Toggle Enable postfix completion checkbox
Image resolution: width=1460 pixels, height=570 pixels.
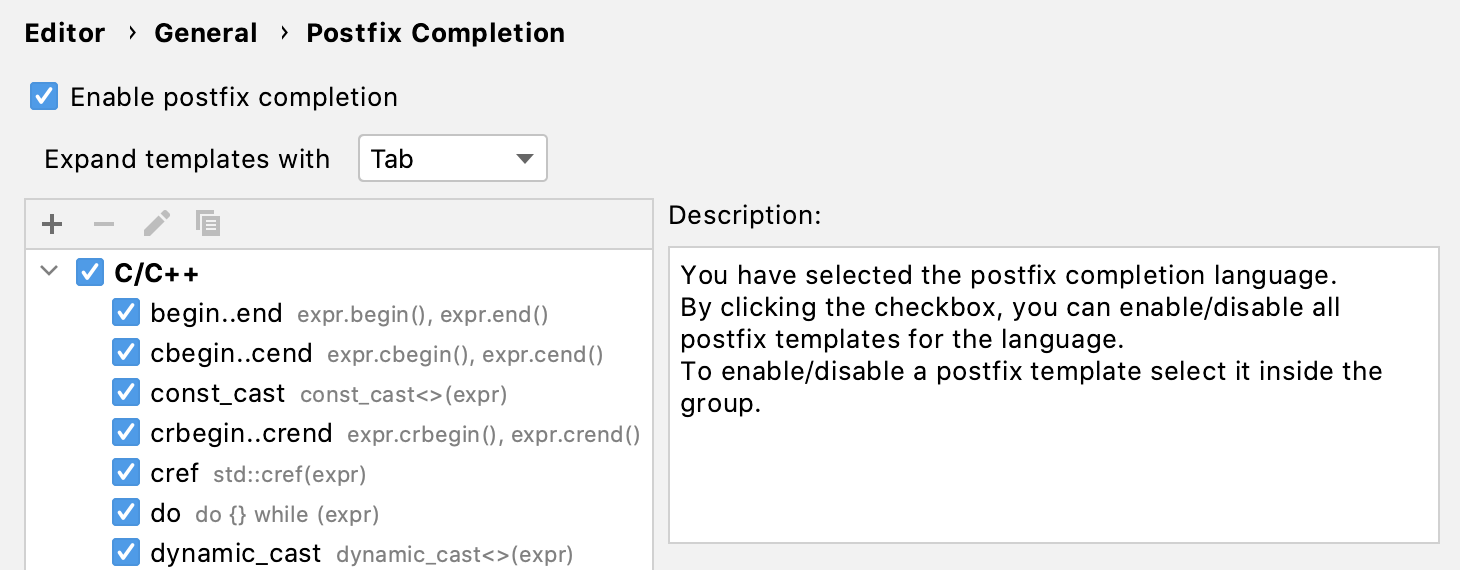[x=44, y=97]
